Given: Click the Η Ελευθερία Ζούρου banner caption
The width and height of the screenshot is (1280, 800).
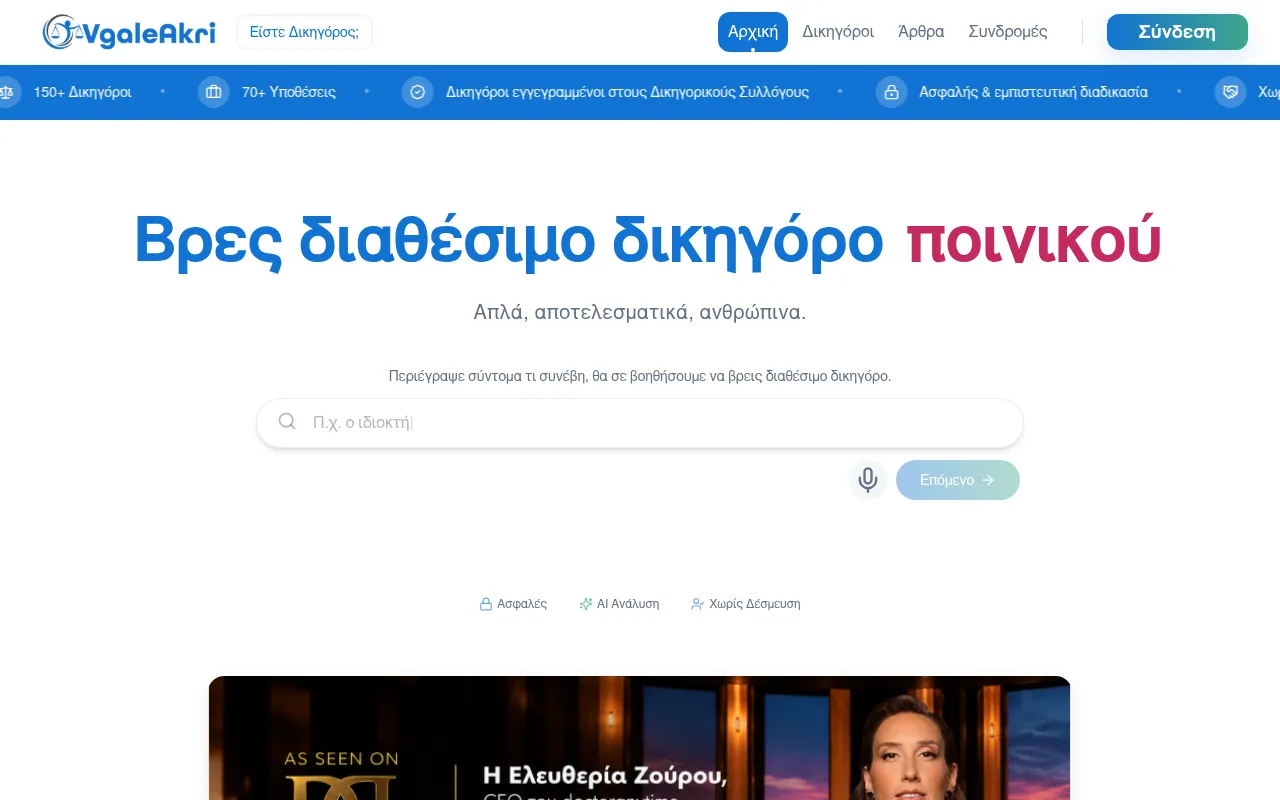Looking at the screenshot, I should 605,776.
